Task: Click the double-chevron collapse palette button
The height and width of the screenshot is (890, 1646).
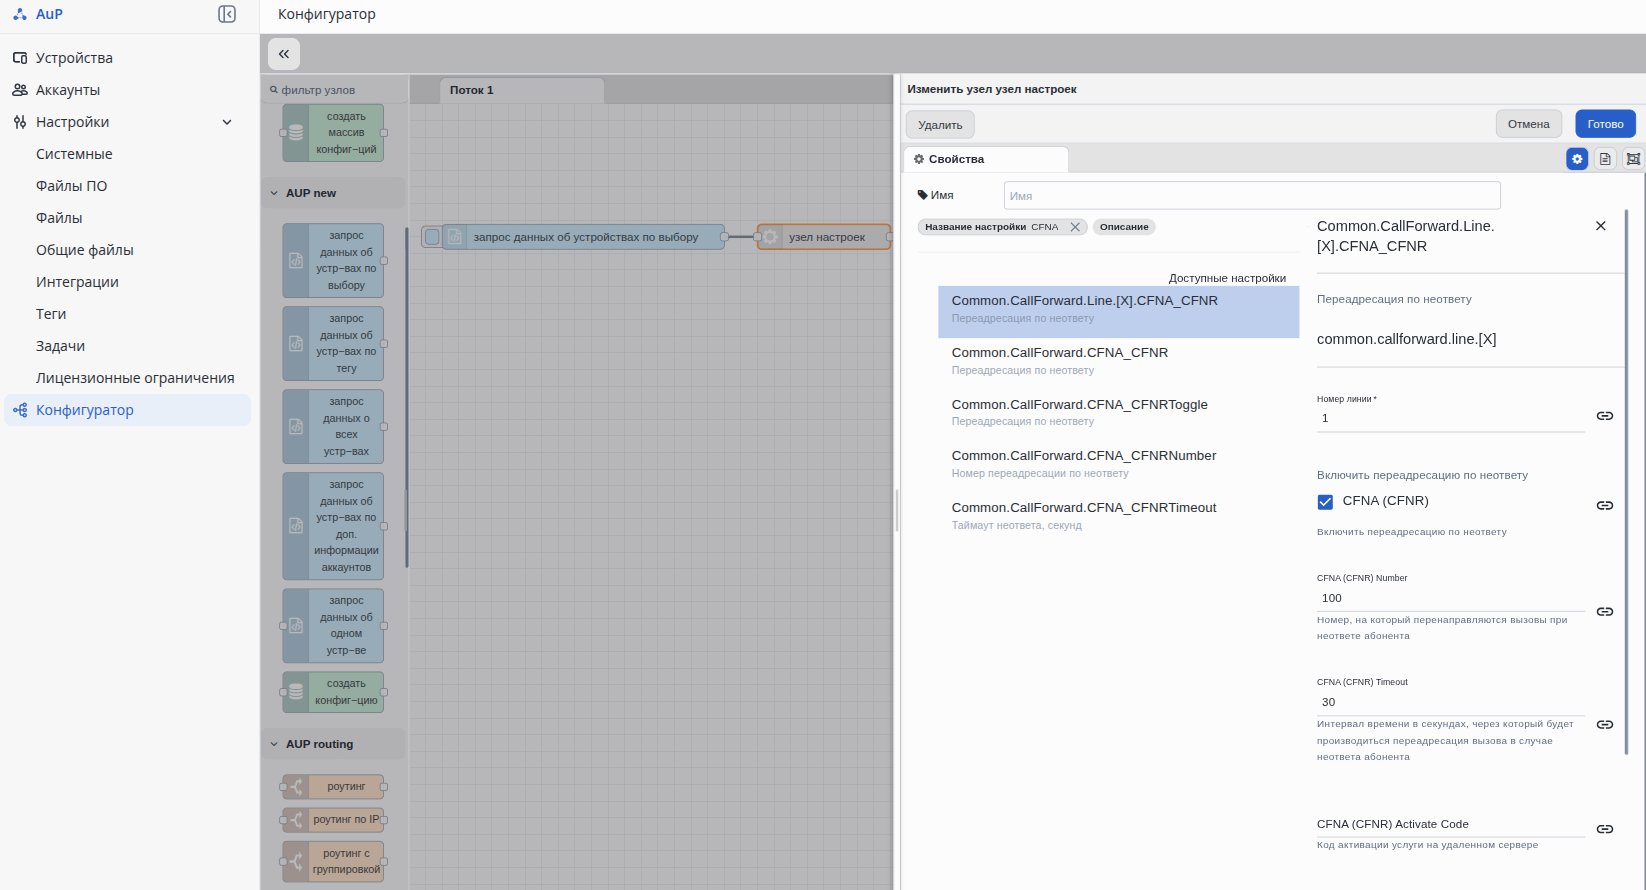Action: (x=284, y=54)
